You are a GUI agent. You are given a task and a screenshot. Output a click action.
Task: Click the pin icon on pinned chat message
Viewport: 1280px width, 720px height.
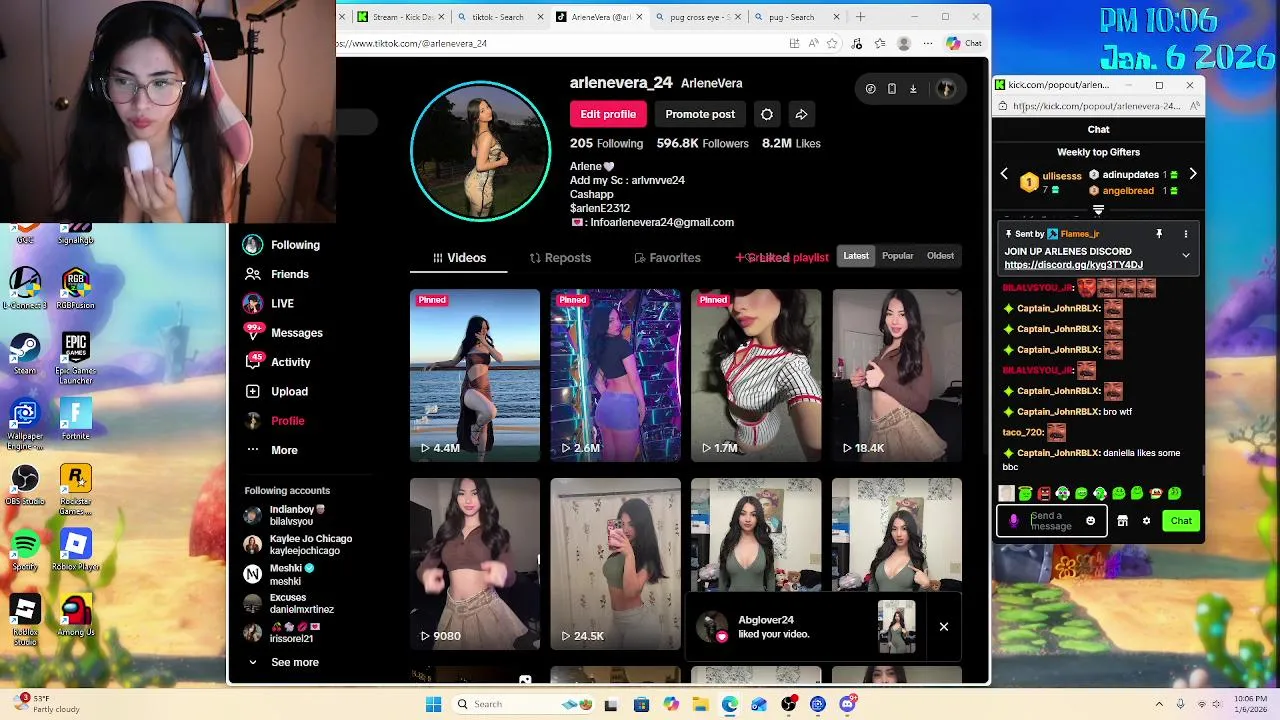point(1159,234)
